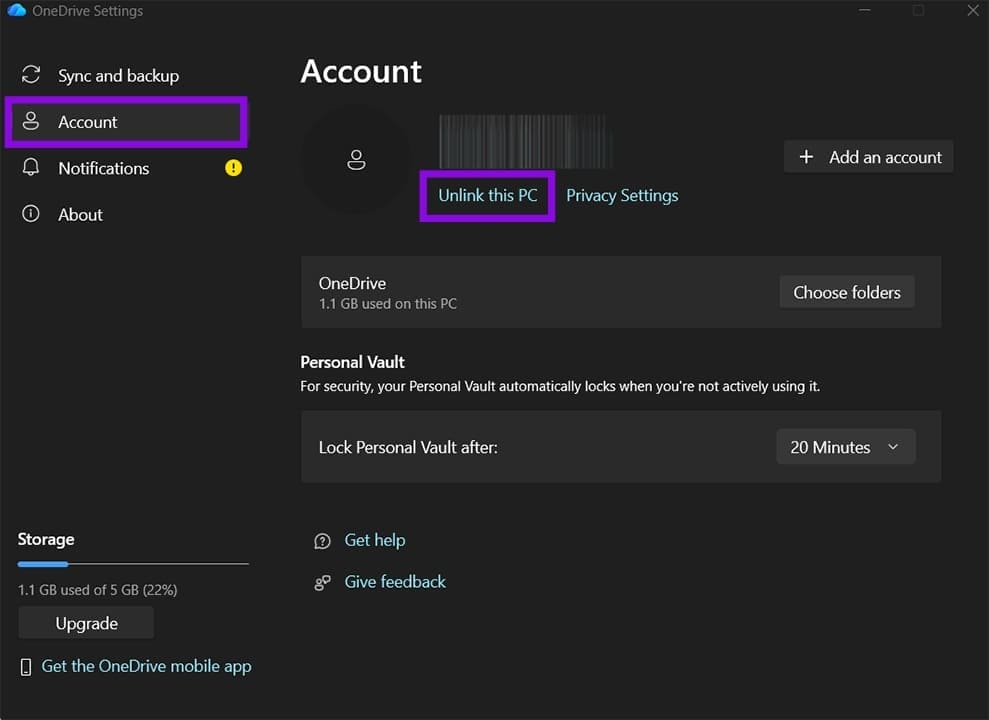
Task: Go to the Notifications section
Action: pos(126,168)
